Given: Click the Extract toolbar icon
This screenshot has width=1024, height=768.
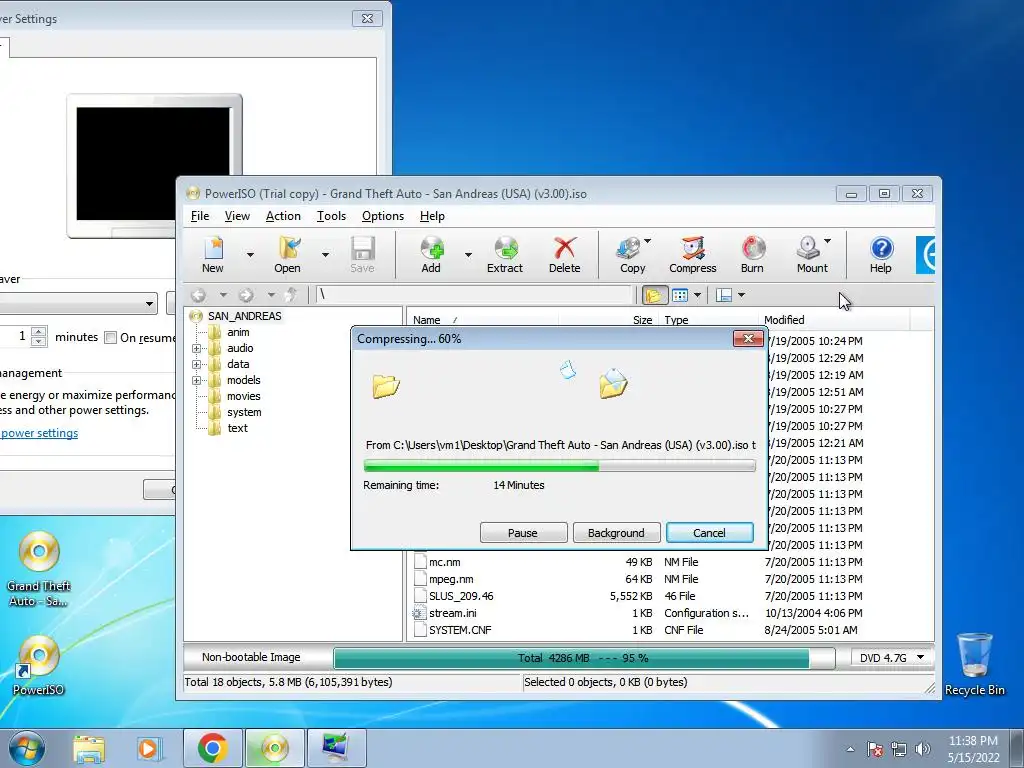Looking at the screenshot, I should pyautogui.click(x=505, y=255).
